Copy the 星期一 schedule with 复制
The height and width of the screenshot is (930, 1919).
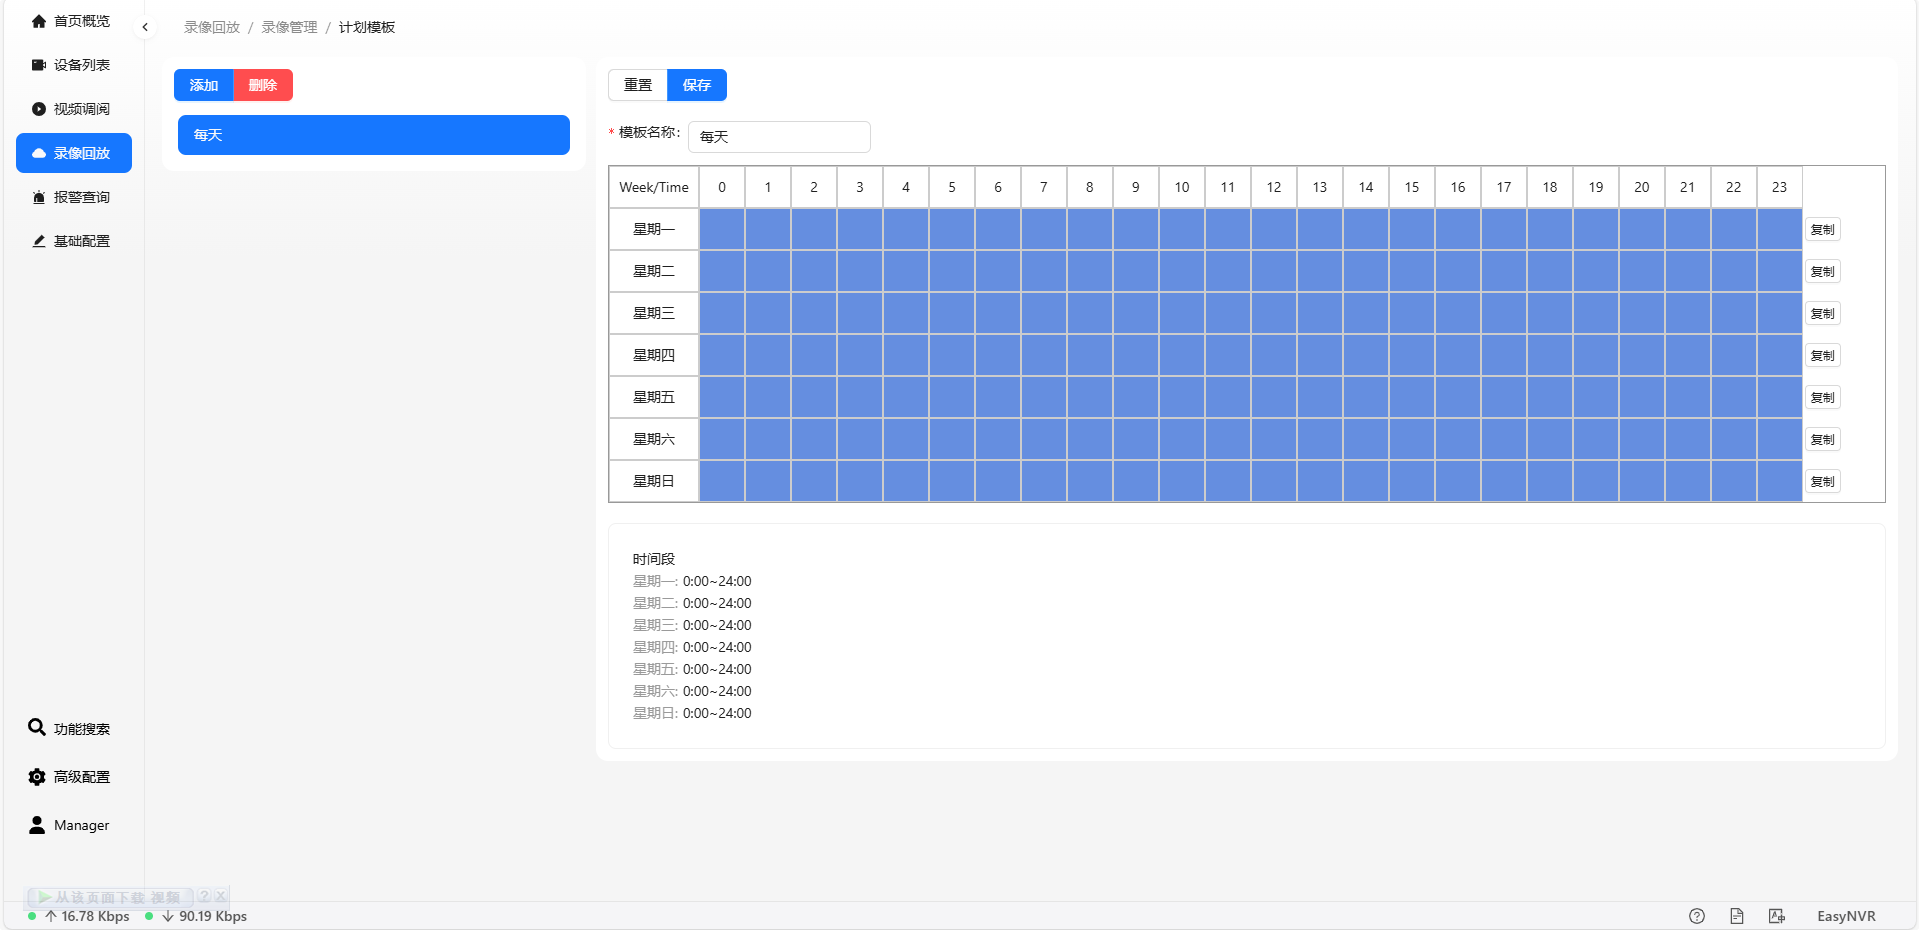click(1823, 230)
